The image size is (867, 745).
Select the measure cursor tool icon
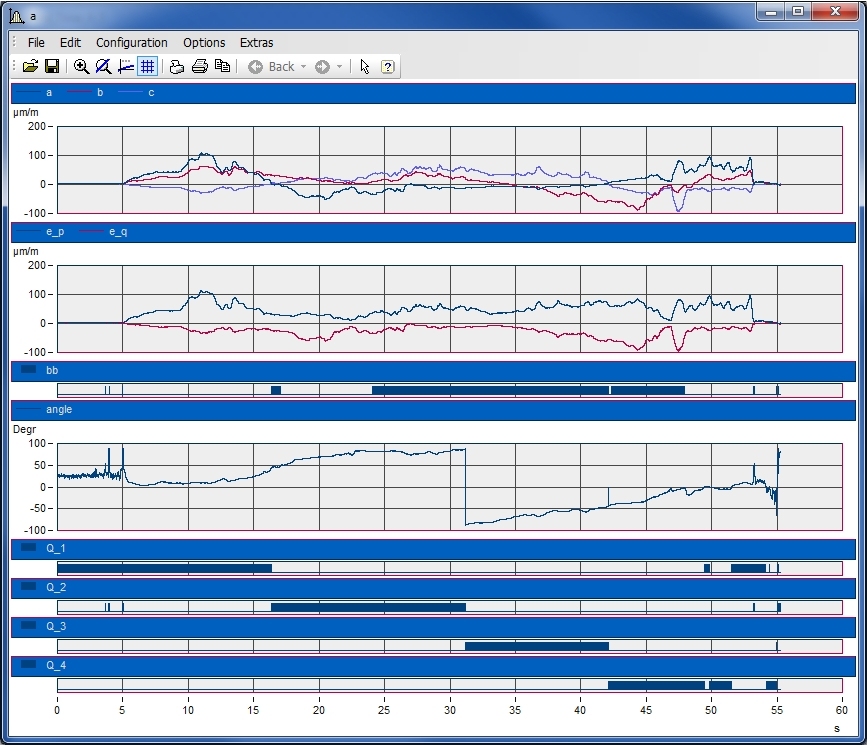tap(126, 67)
